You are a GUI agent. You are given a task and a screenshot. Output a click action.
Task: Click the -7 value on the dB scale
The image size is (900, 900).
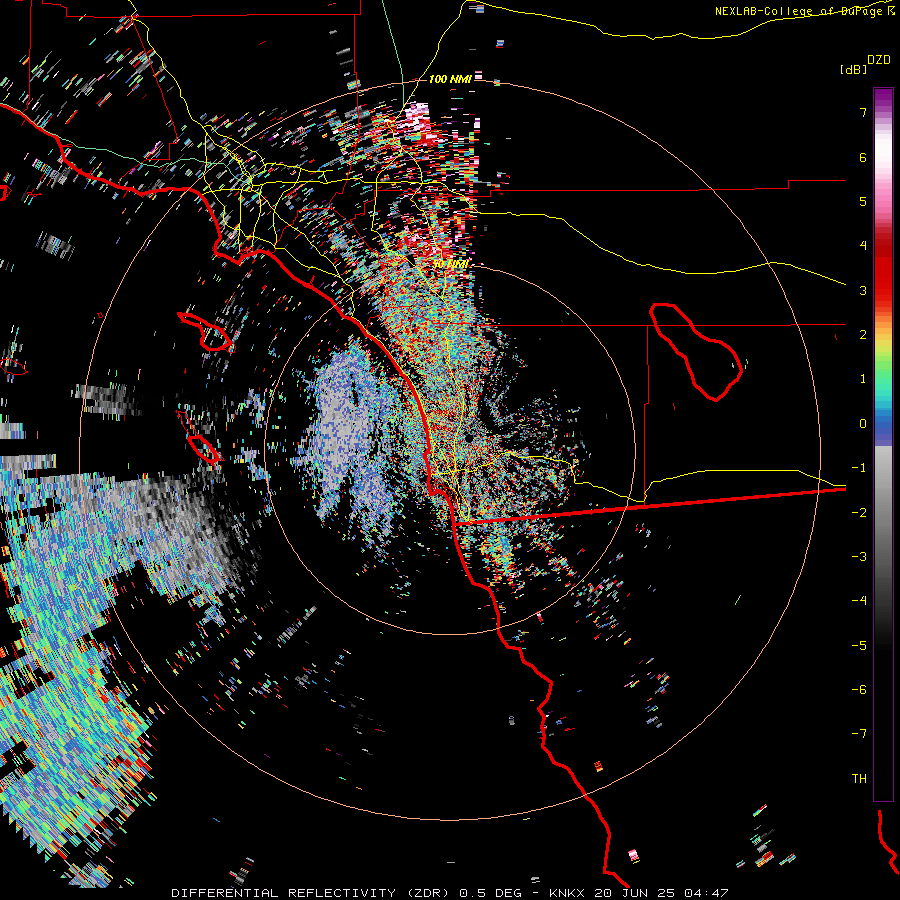(859, 734)
